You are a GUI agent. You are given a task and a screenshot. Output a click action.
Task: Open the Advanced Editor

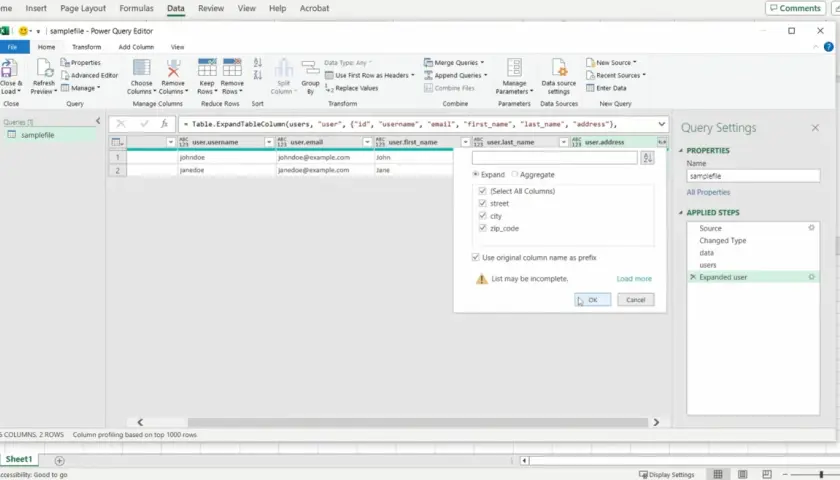[x=89, y=76]
